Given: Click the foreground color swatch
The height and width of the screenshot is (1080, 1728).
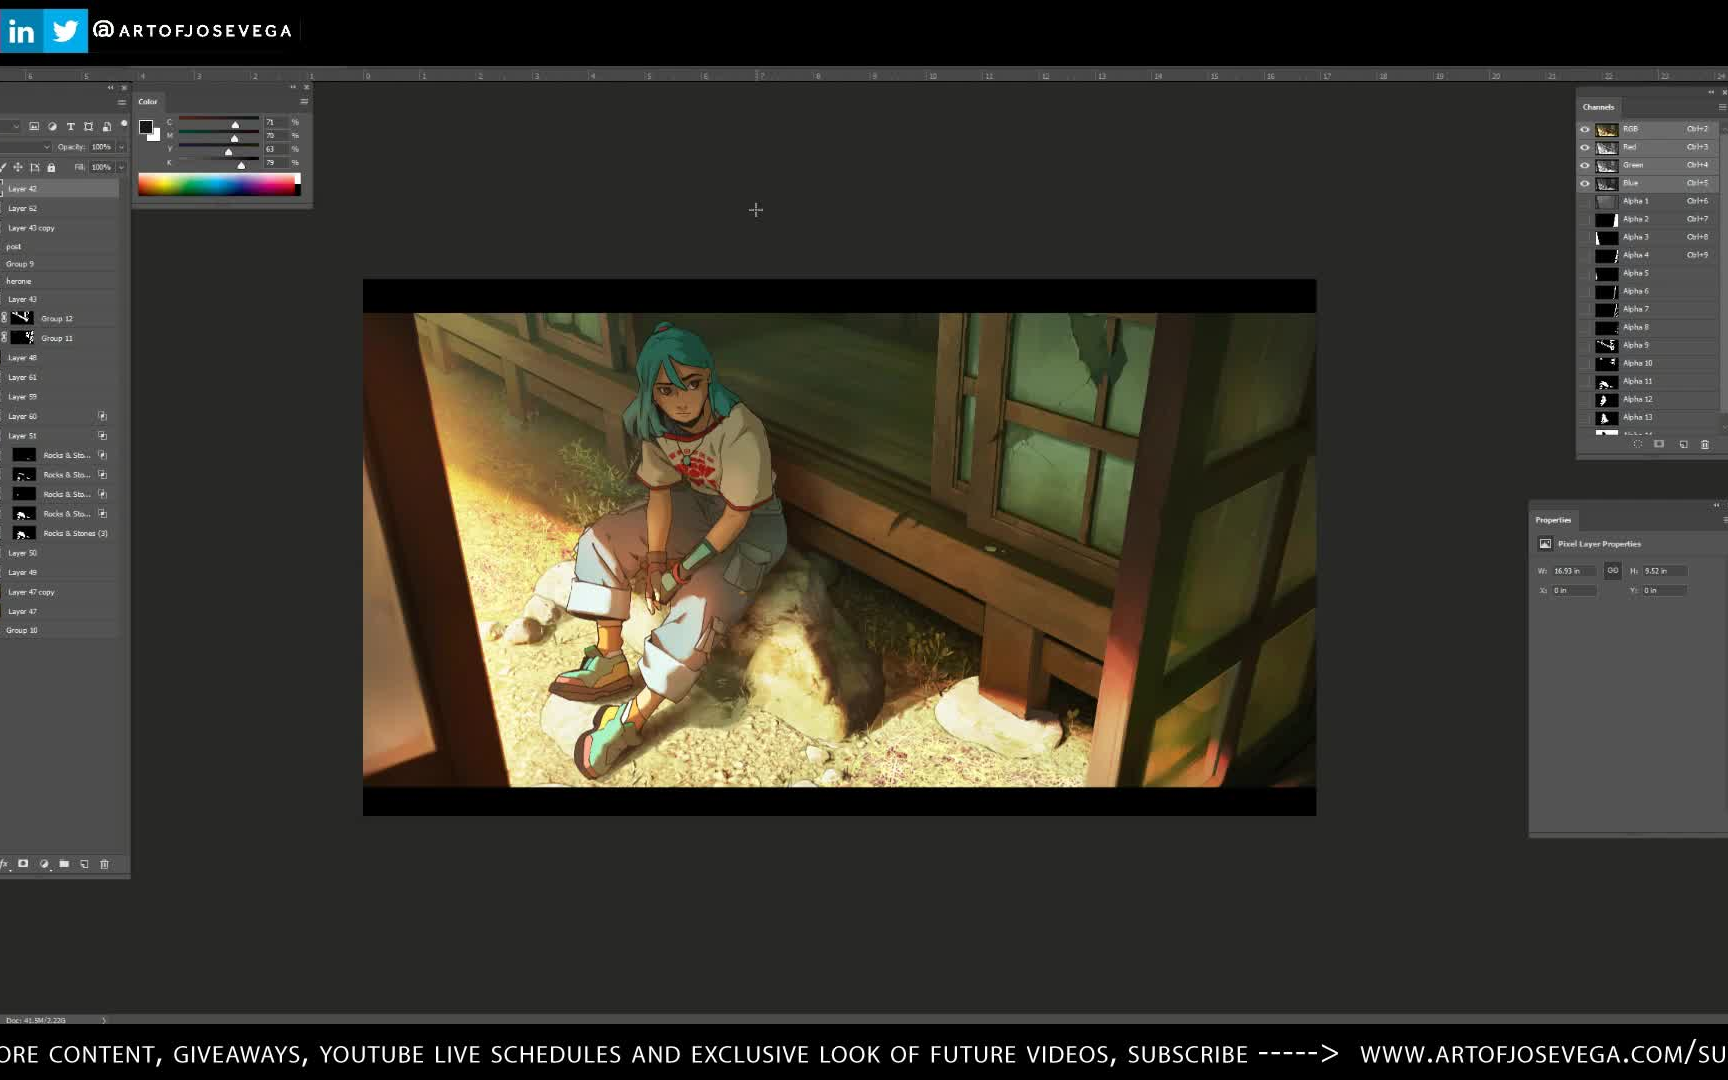Looking at the screenshot, I should point(145,127).
